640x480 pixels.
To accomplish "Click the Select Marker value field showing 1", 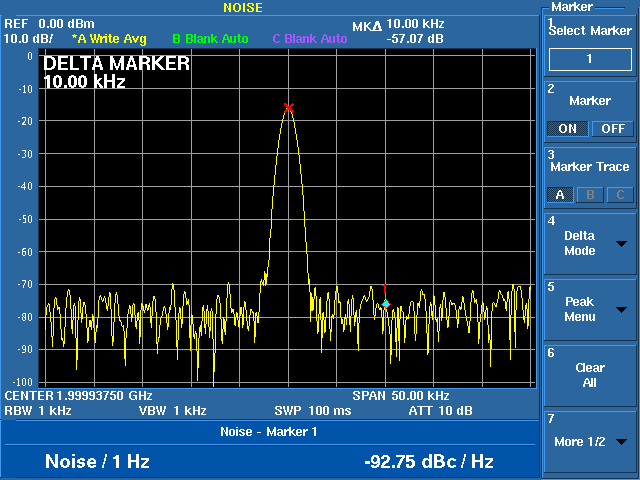I will click(590, 59).
